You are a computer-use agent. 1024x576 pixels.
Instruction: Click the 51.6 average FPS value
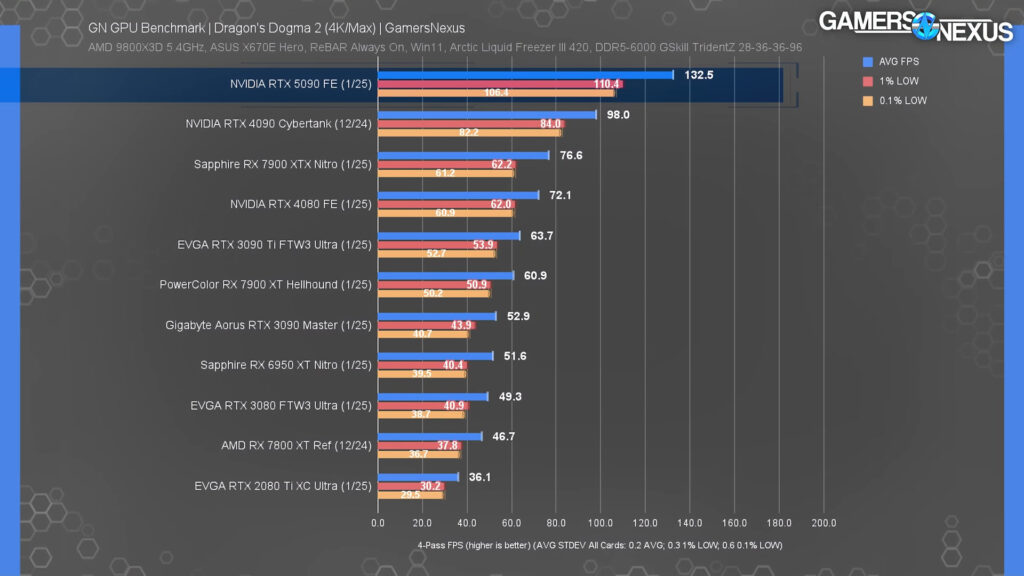pyautogui.click(x=515, y=356)
